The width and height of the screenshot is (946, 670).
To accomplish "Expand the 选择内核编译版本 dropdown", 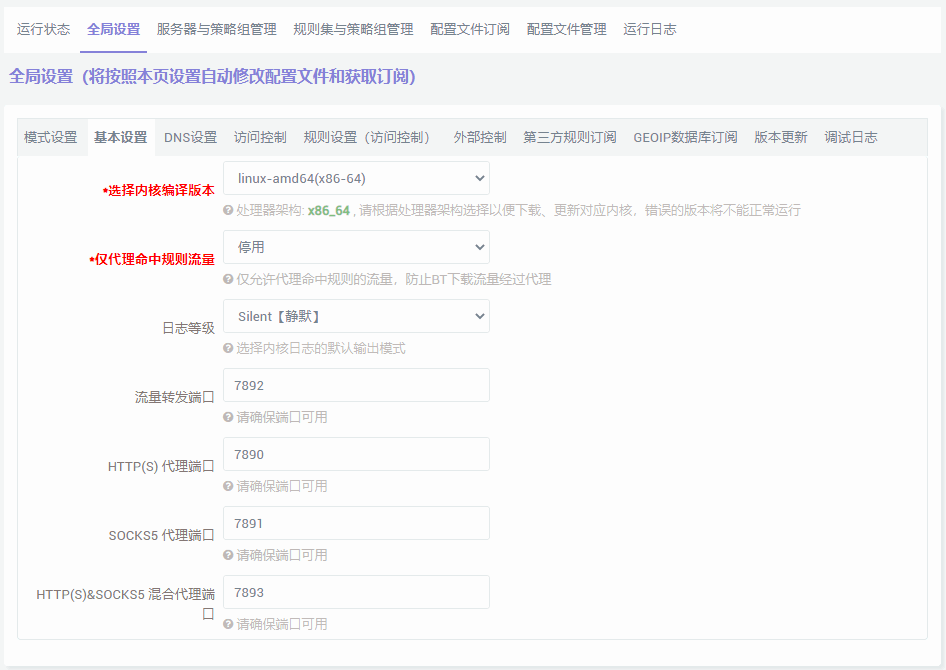I will click(x=356, y=178).
